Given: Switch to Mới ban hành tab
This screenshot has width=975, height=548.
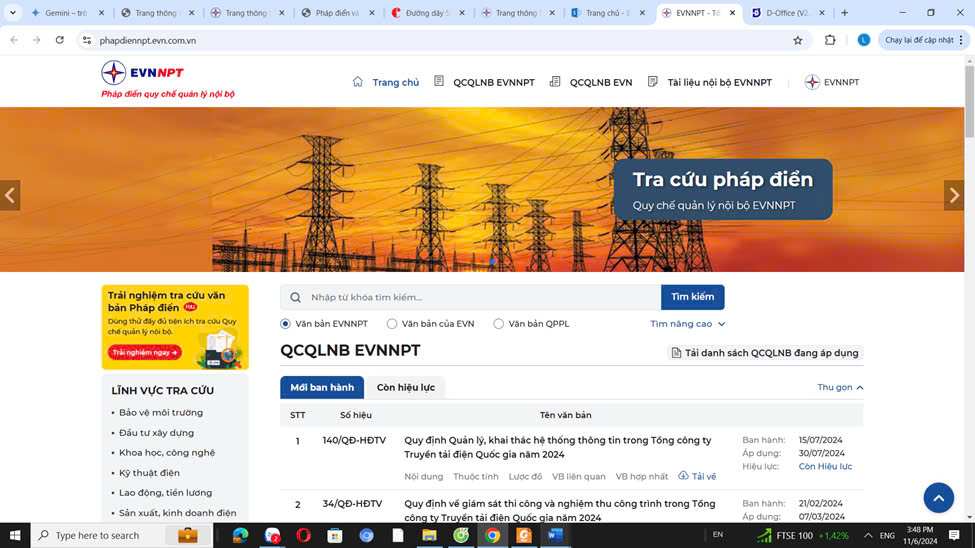Looking at the screenshot, I should 322,387.
